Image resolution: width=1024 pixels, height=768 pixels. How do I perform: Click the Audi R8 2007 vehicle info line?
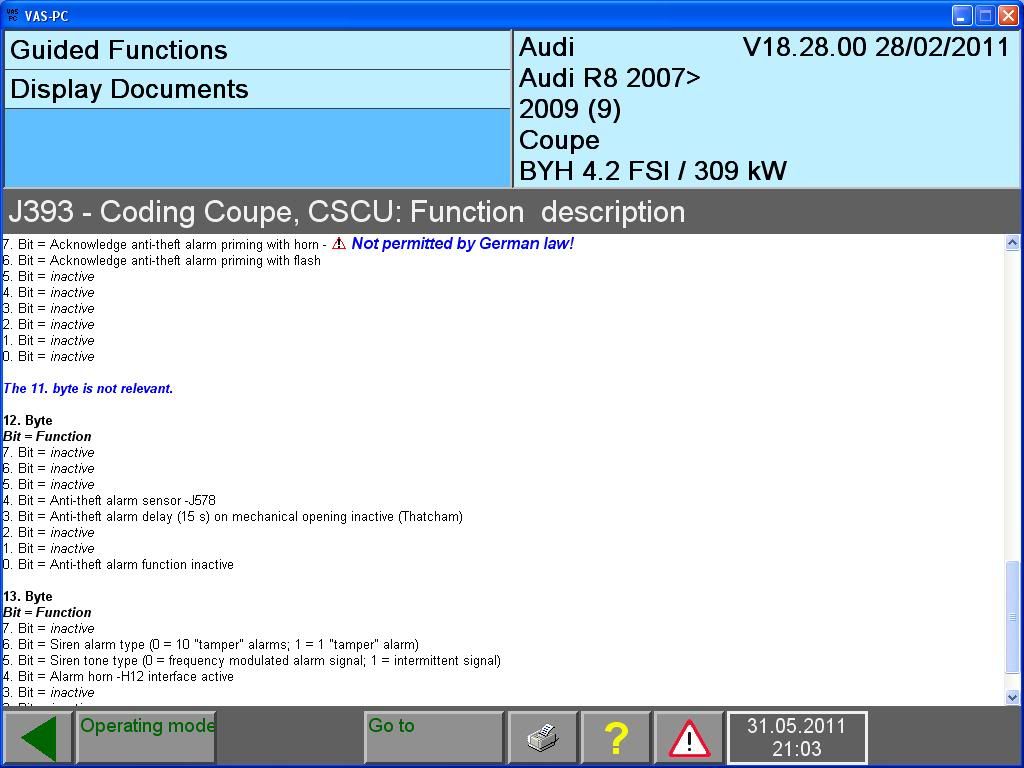coord(609,78)
